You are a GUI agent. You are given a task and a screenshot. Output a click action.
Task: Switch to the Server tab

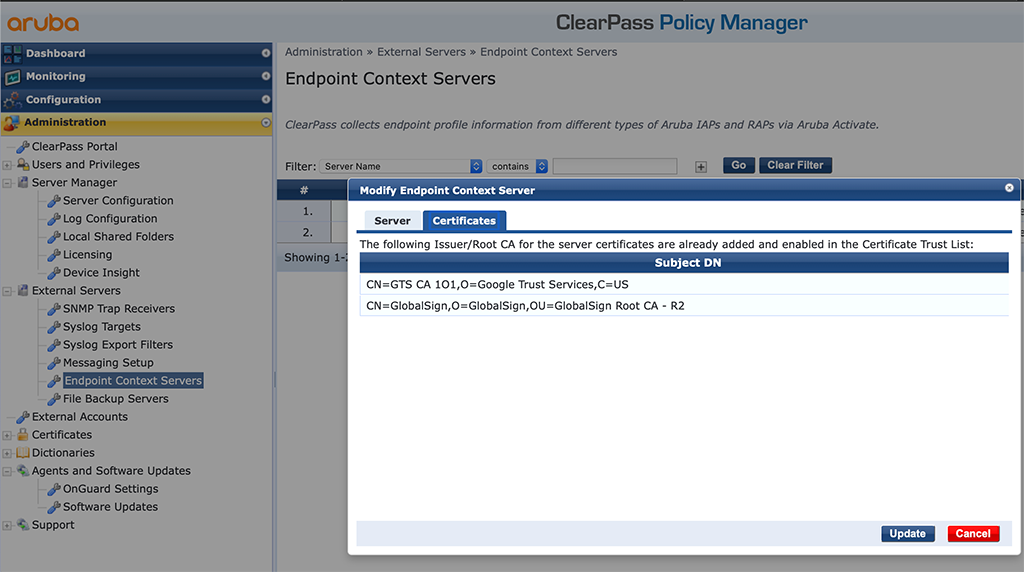coord(392,221)
